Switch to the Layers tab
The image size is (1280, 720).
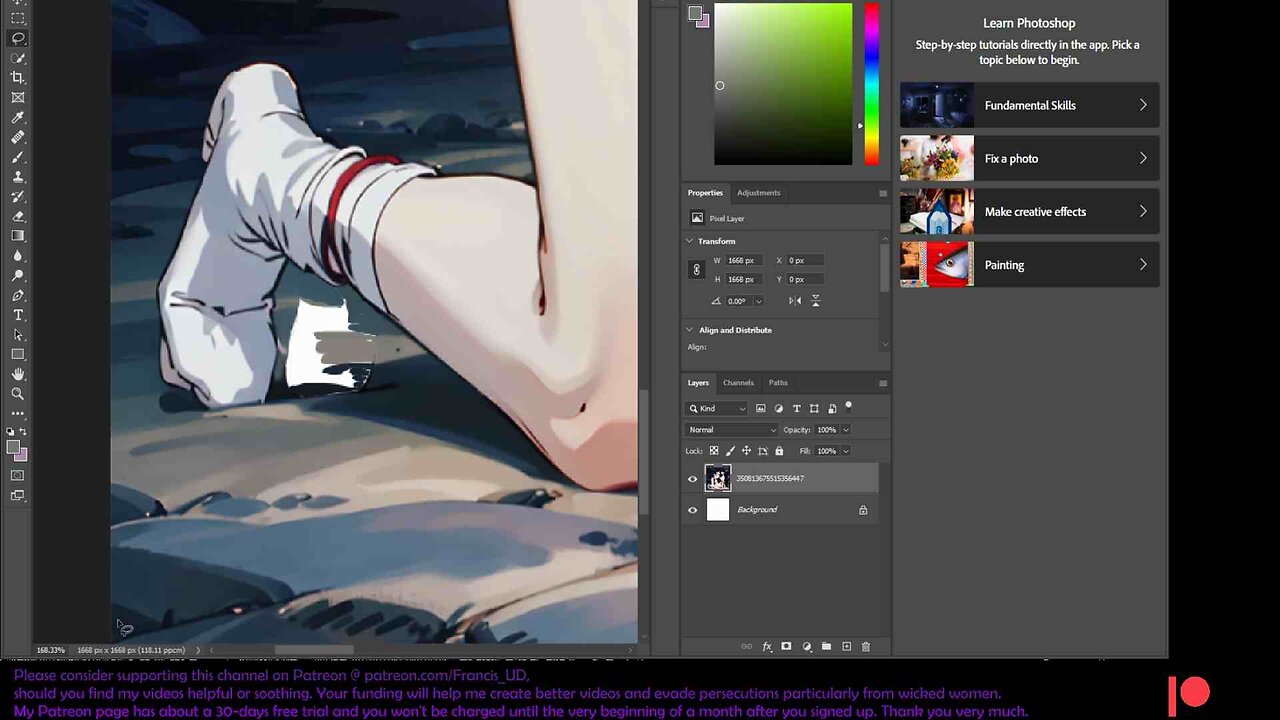click(x=698, y=383)
